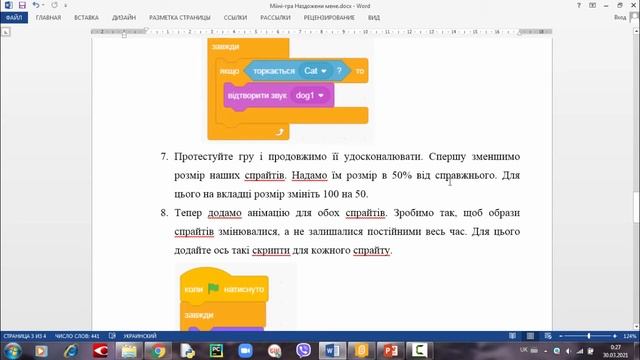The image size is (640, 360).
Task: Click the underlined word "спрайту"
Action: point(371,251)
